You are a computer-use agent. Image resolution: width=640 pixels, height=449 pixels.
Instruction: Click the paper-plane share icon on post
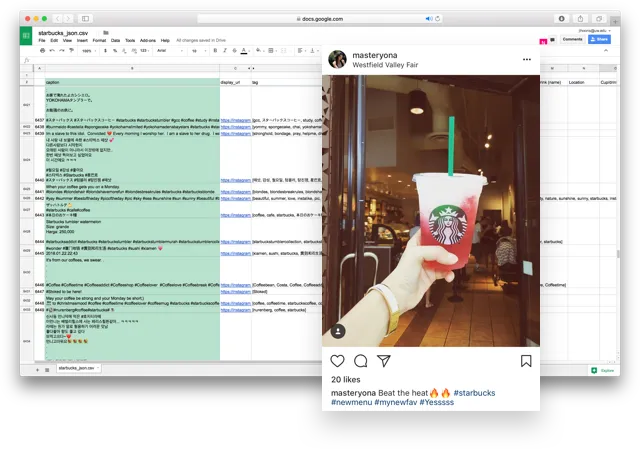point(384,361)
